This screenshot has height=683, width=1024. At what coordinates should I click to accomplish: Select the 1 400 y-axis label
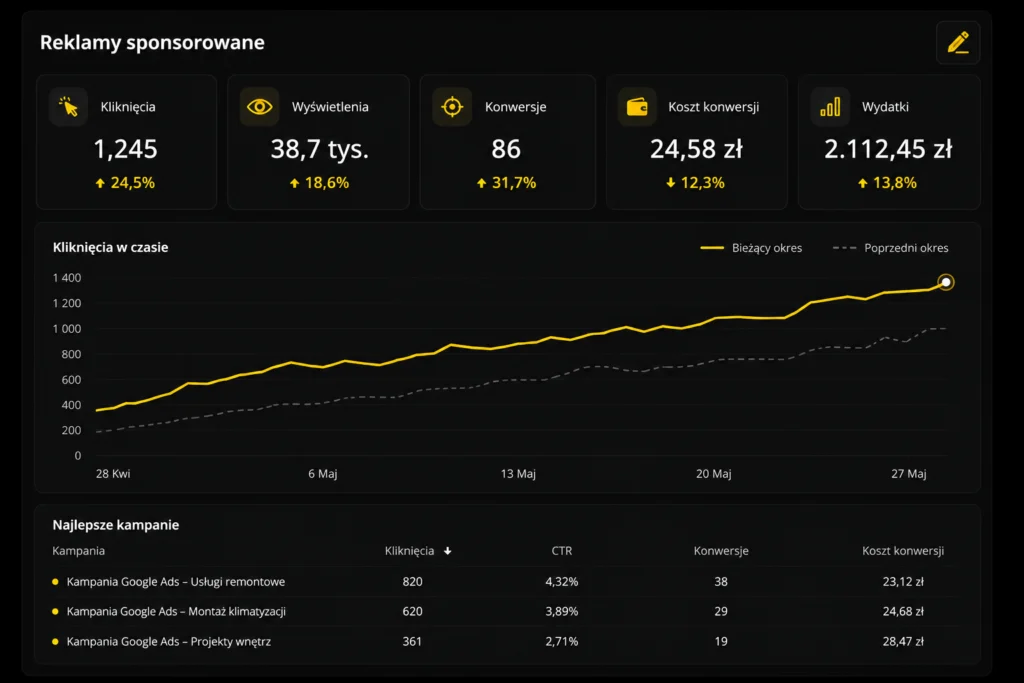pos(67,278)
